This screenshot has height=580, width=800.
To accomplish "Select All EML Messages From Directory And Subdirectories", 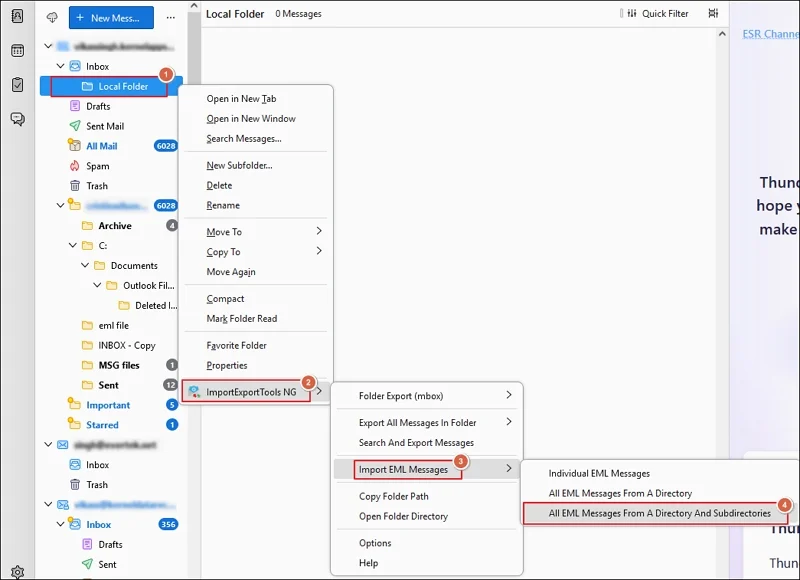I will (x=659, y=513).
